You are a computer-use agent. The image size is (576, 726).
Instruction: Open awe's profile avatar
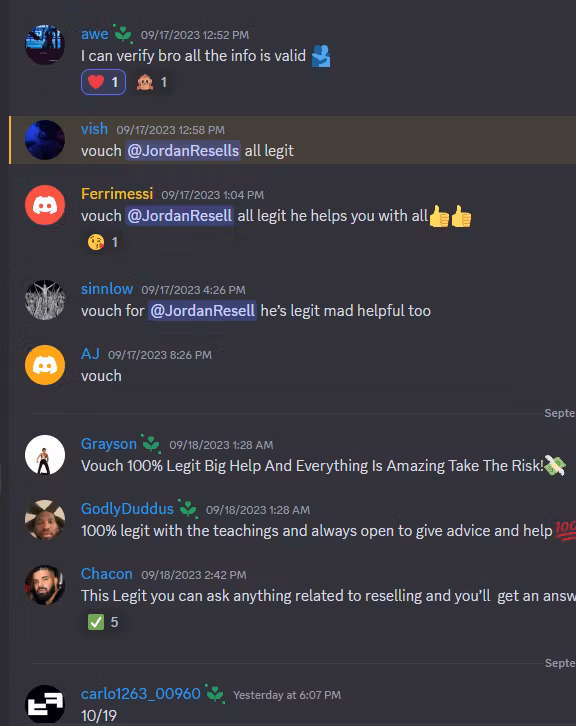pos(45,45)
